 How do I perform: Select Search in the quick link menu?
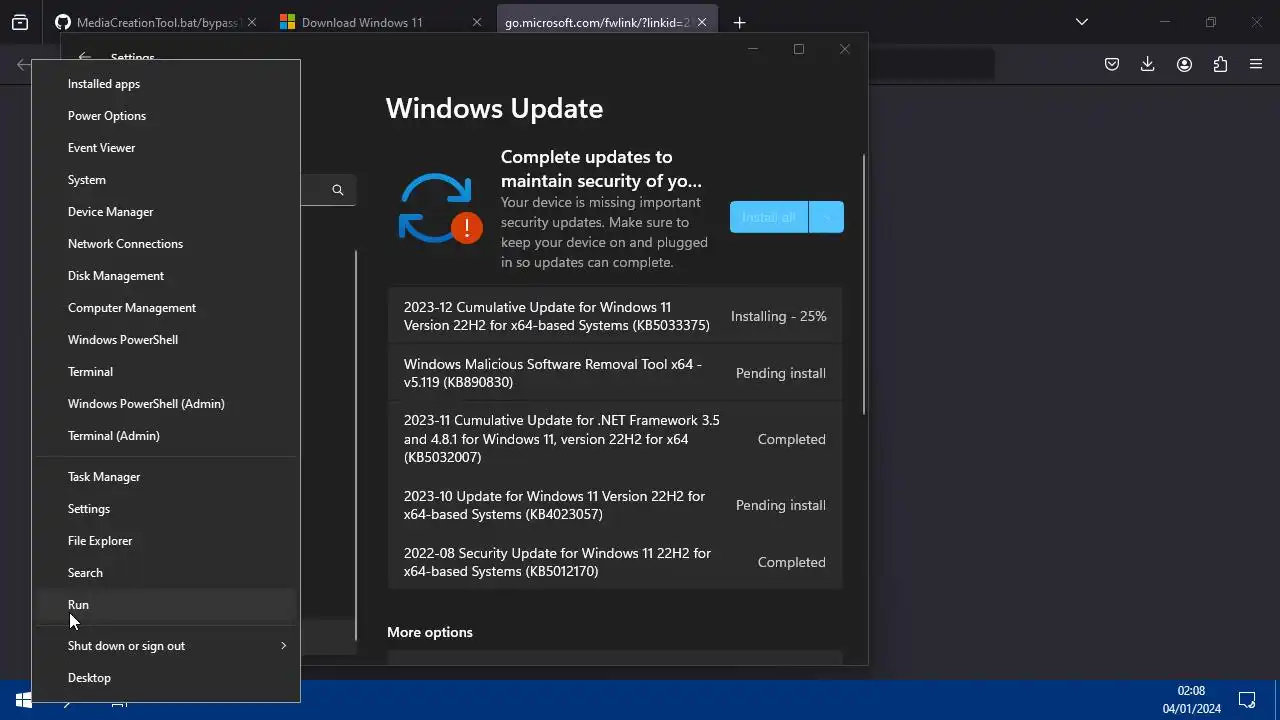(x=166, y=573)
